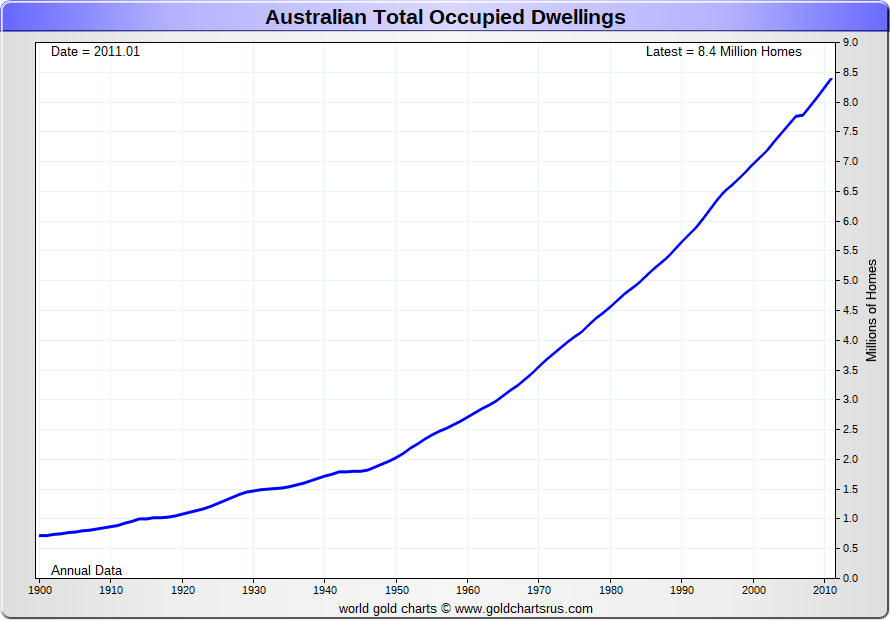Select the 1970 x-axis year label
Viewport: 890px width, 620px height.
539,590
